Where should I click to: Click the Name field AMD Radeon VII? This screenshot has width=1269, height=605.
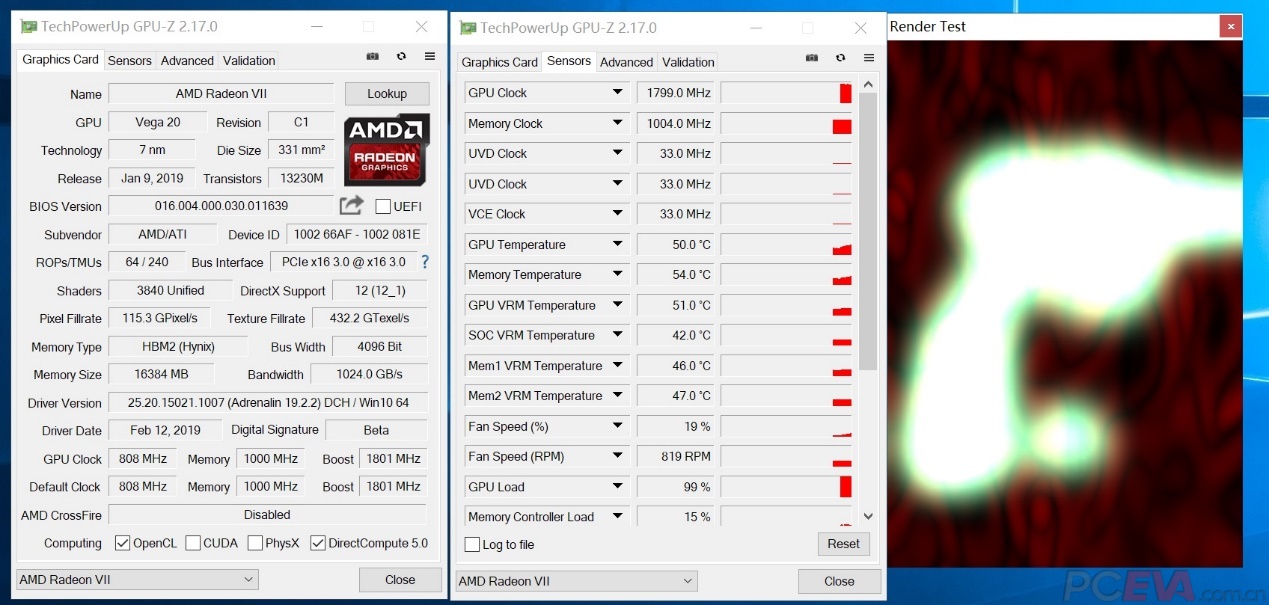[221, 94]
